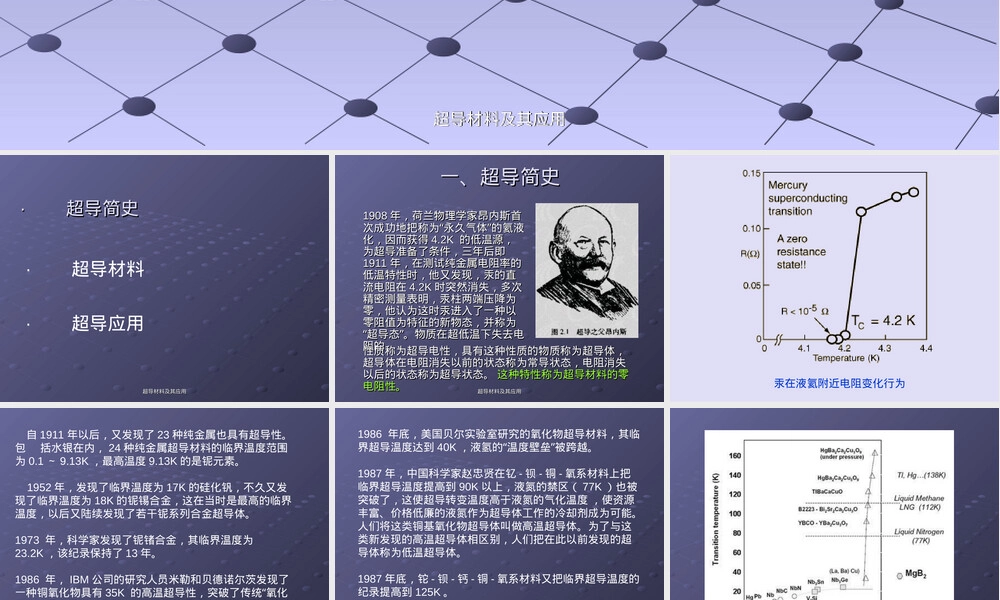Click the paragraph starting 1908 年，荷兰物理学家
This screenshot has width=1000, height=600.
443,281
